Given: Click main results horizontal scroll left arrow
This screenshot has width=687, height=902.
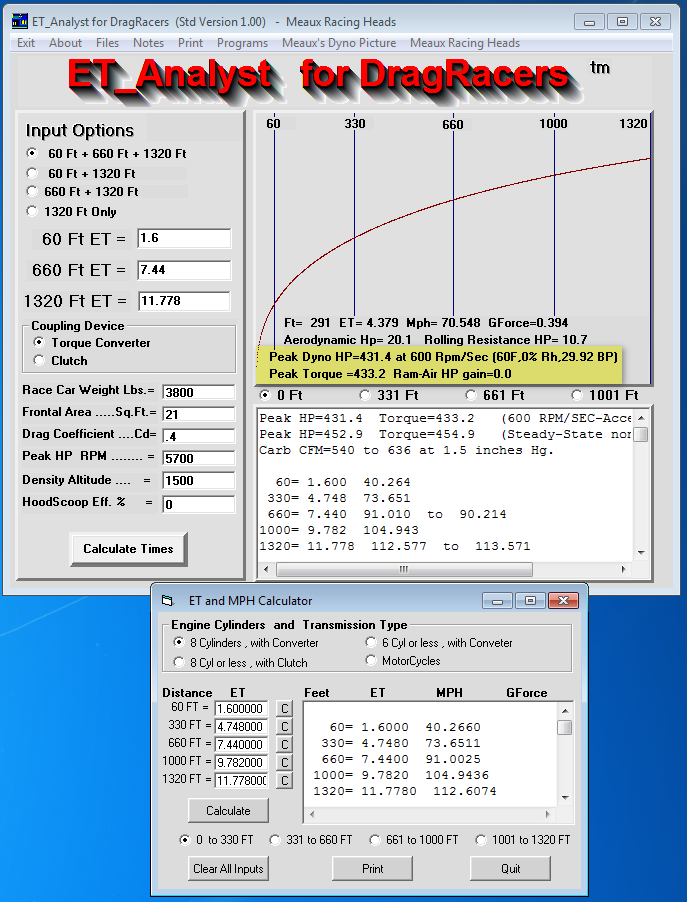Looking at the screenshot, I should tap(266, 570).
